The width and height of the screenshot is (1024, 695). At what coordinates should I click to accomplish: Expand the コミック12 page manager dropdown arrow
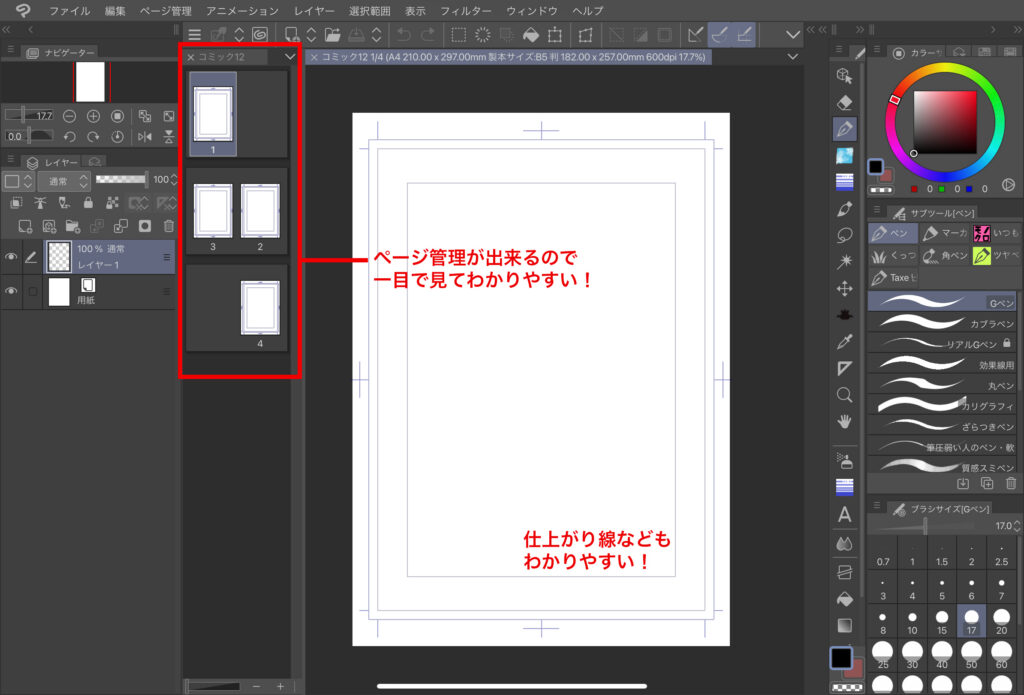pos(289,58)
